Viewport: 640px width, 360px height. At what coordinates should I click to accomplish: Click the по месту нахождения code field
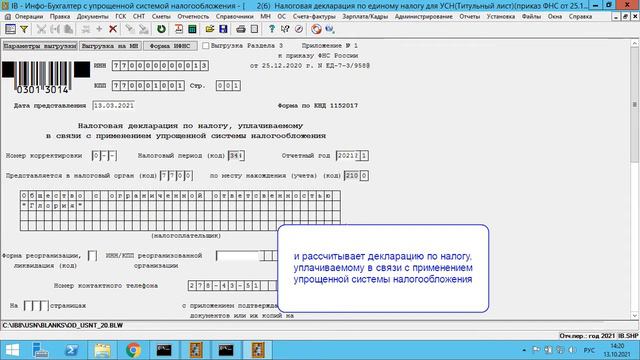[356, 176]
